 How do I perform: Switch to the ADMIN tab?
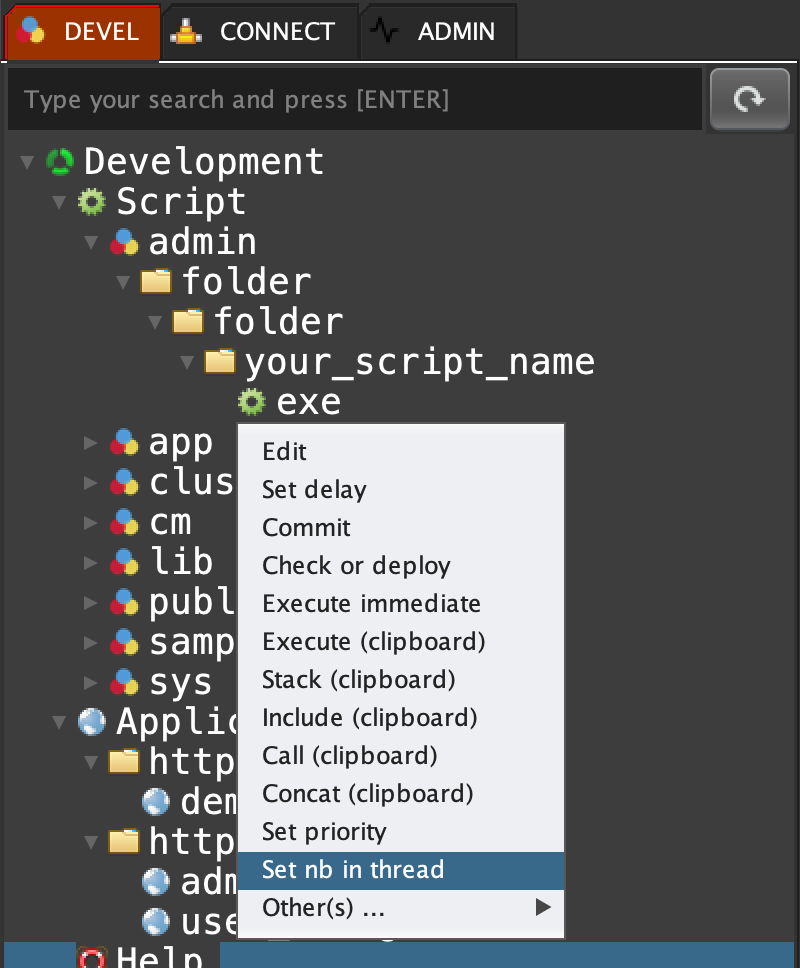[438, 32]
